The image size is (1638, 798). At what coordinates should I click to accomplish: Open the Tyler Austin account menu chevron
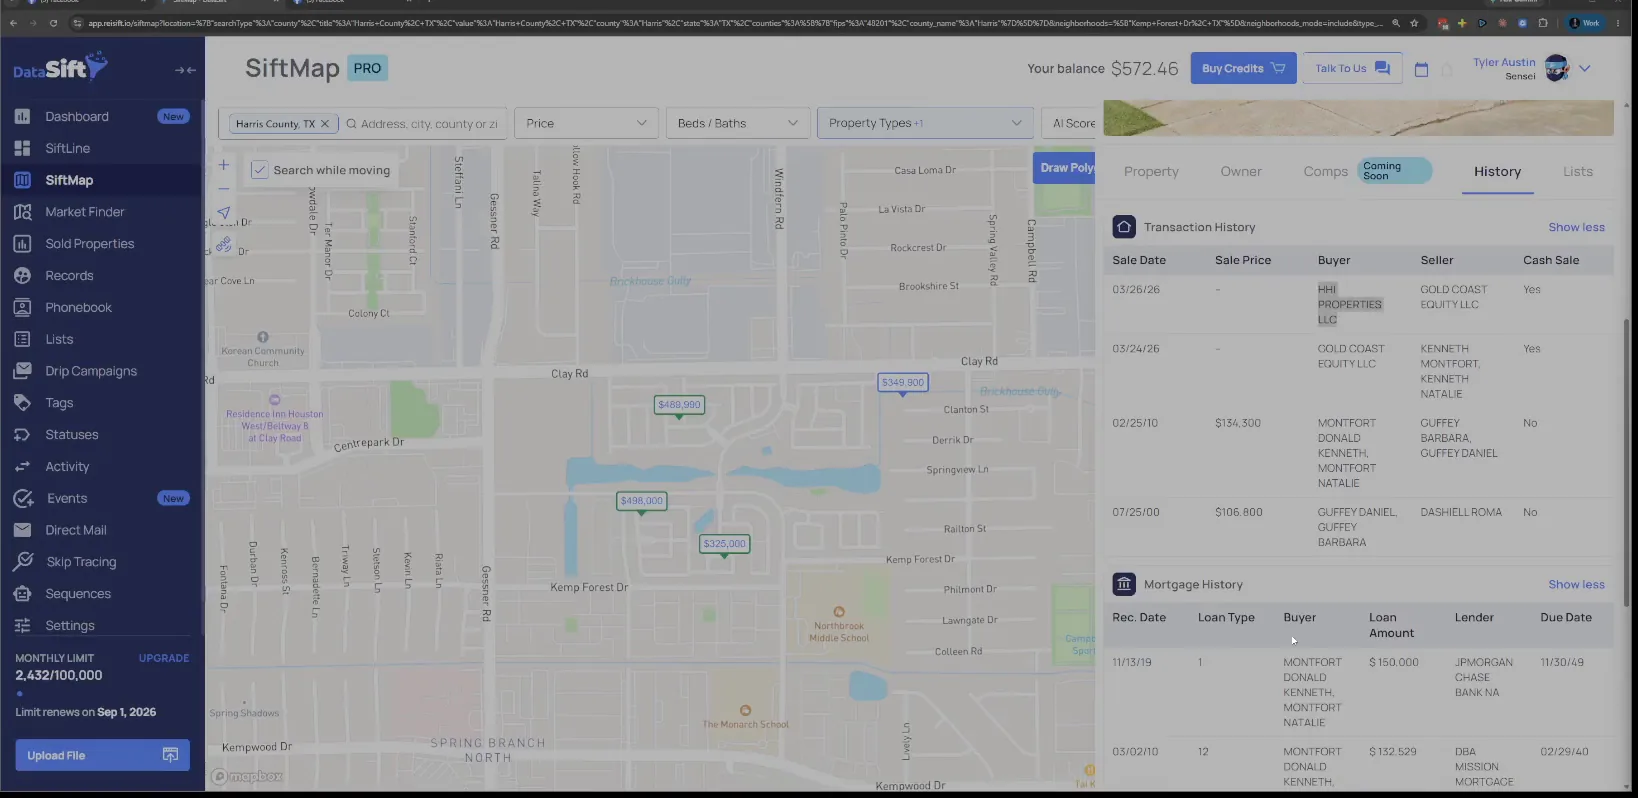click(1584, 69)
